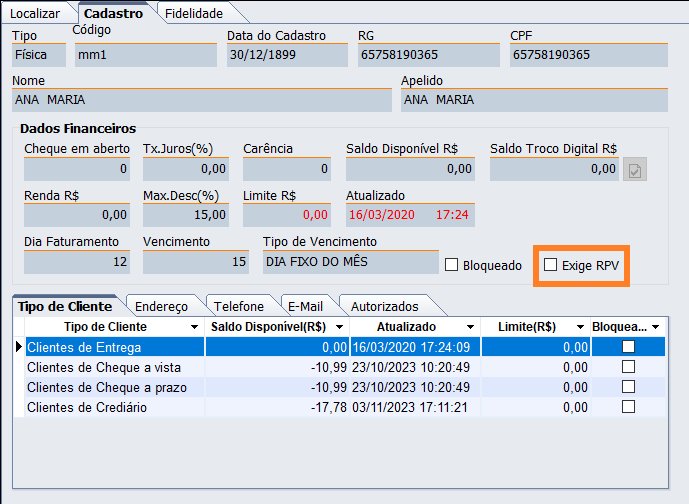The image size is (689, 504).
Task: Switch to the Endereço tab
Action: (160, 306)
